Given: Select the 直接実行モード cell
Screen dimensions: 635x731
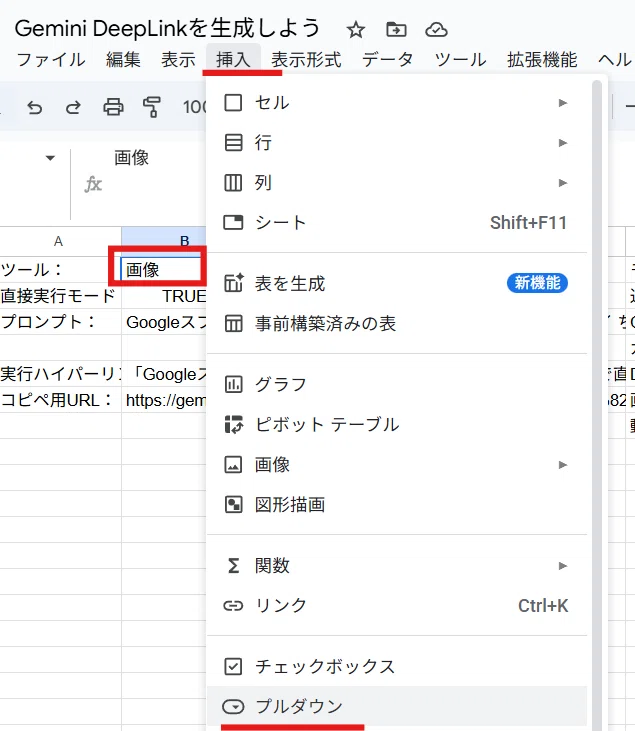Looking at the screenshot, I should [60, 296].
